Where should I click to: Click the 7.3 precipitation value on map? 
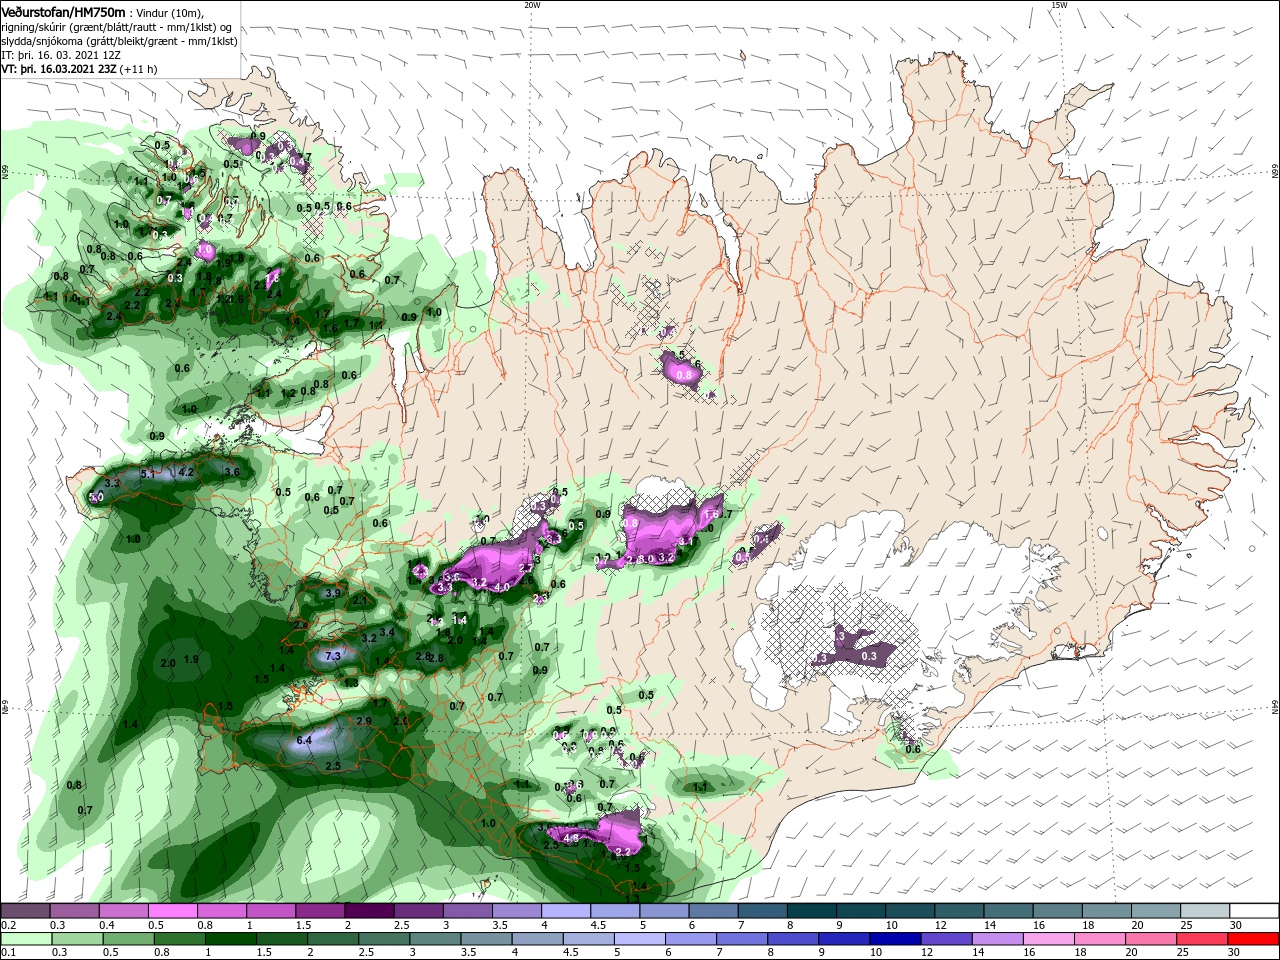coord(334,656)
